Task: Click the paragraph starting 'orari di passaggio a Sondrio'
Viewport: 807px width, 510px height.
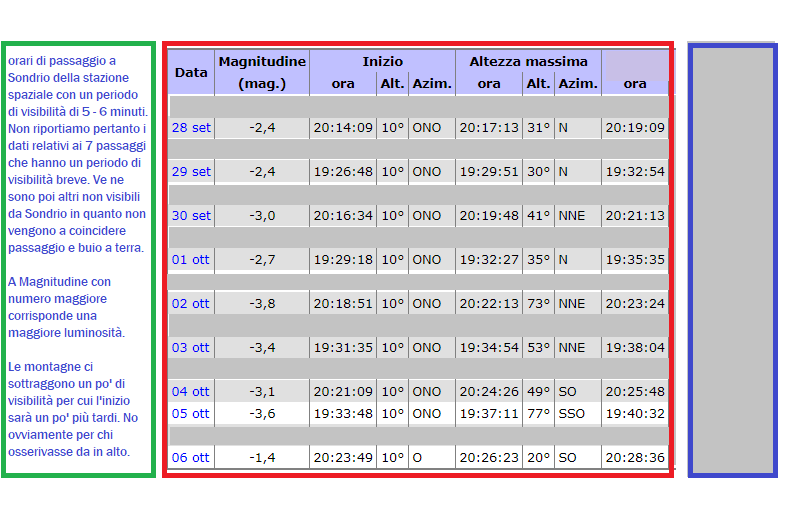Action: pyautogui.click(x=77, y=154)
